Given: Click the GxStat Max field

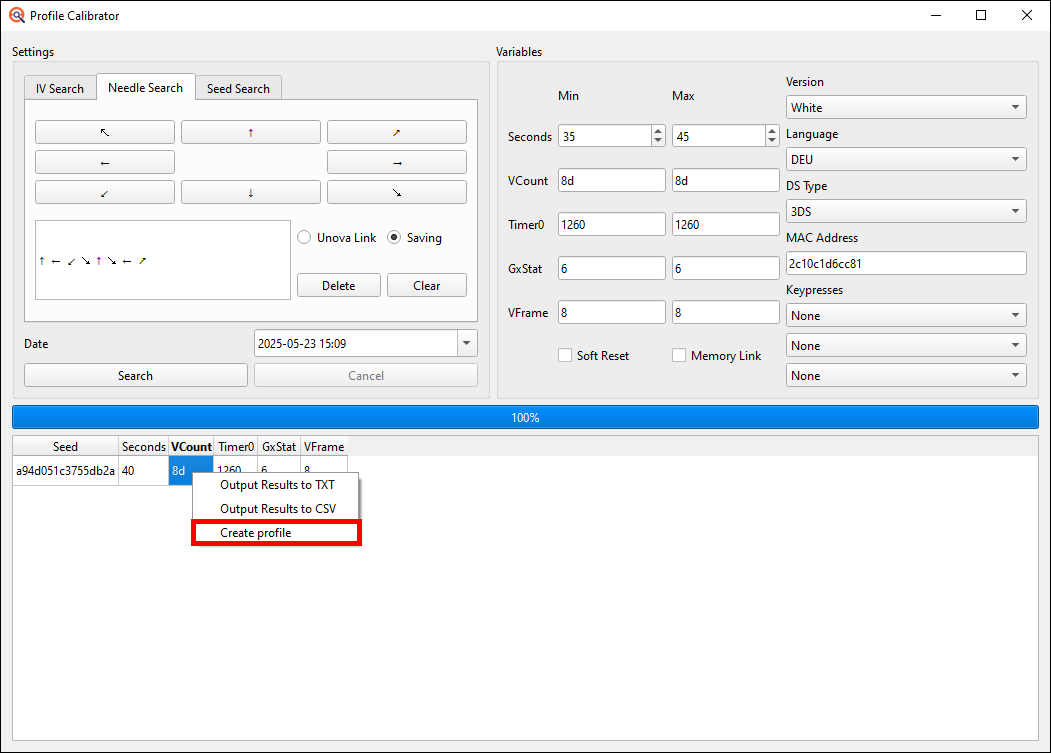Looking at the screenshot, I should pos(725,268).
